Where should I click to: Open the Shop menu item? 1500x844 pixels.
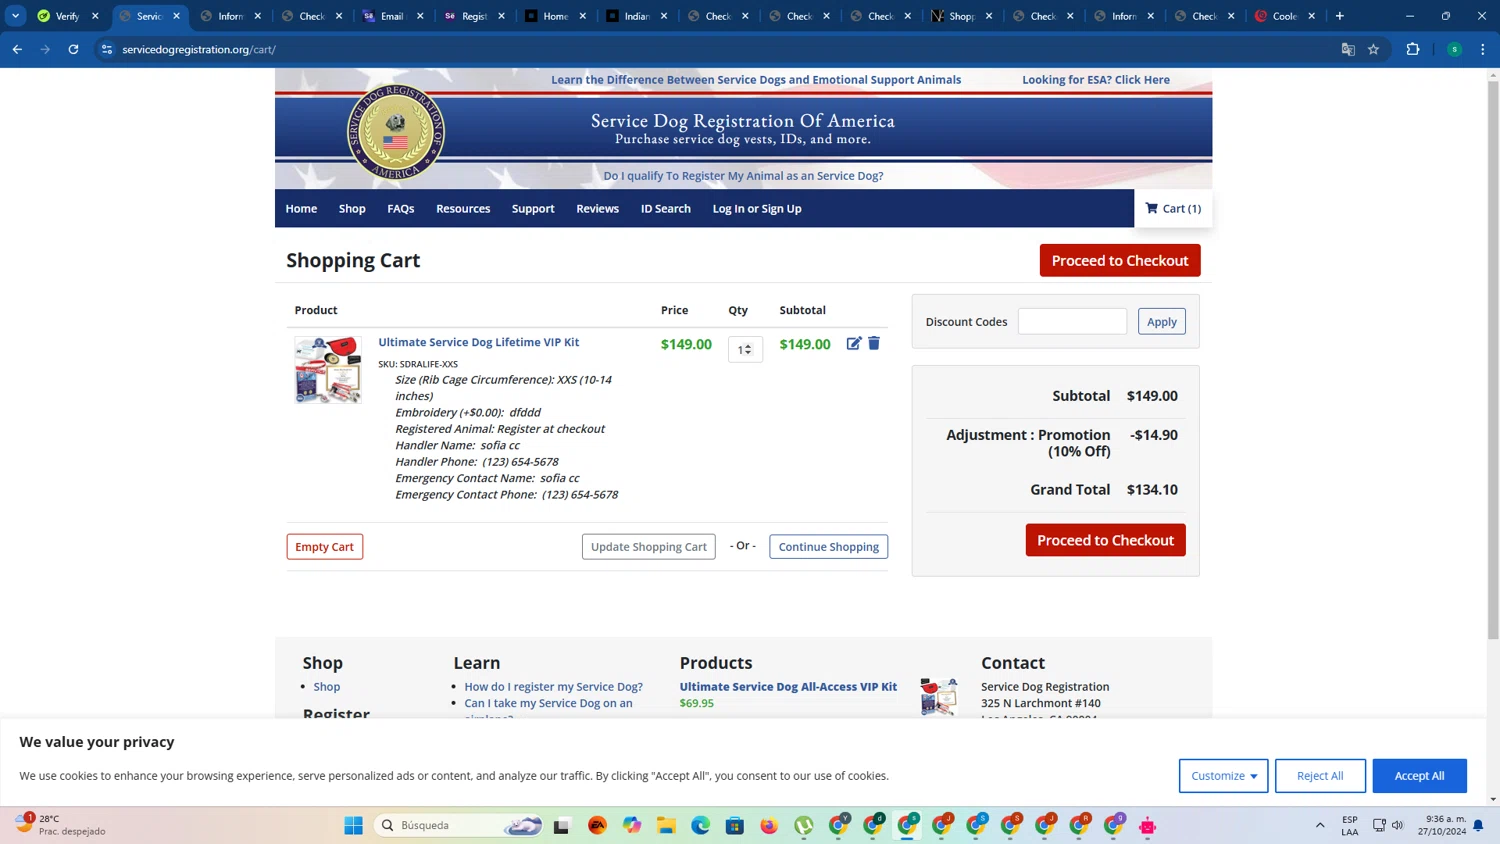tap(352, 208)
